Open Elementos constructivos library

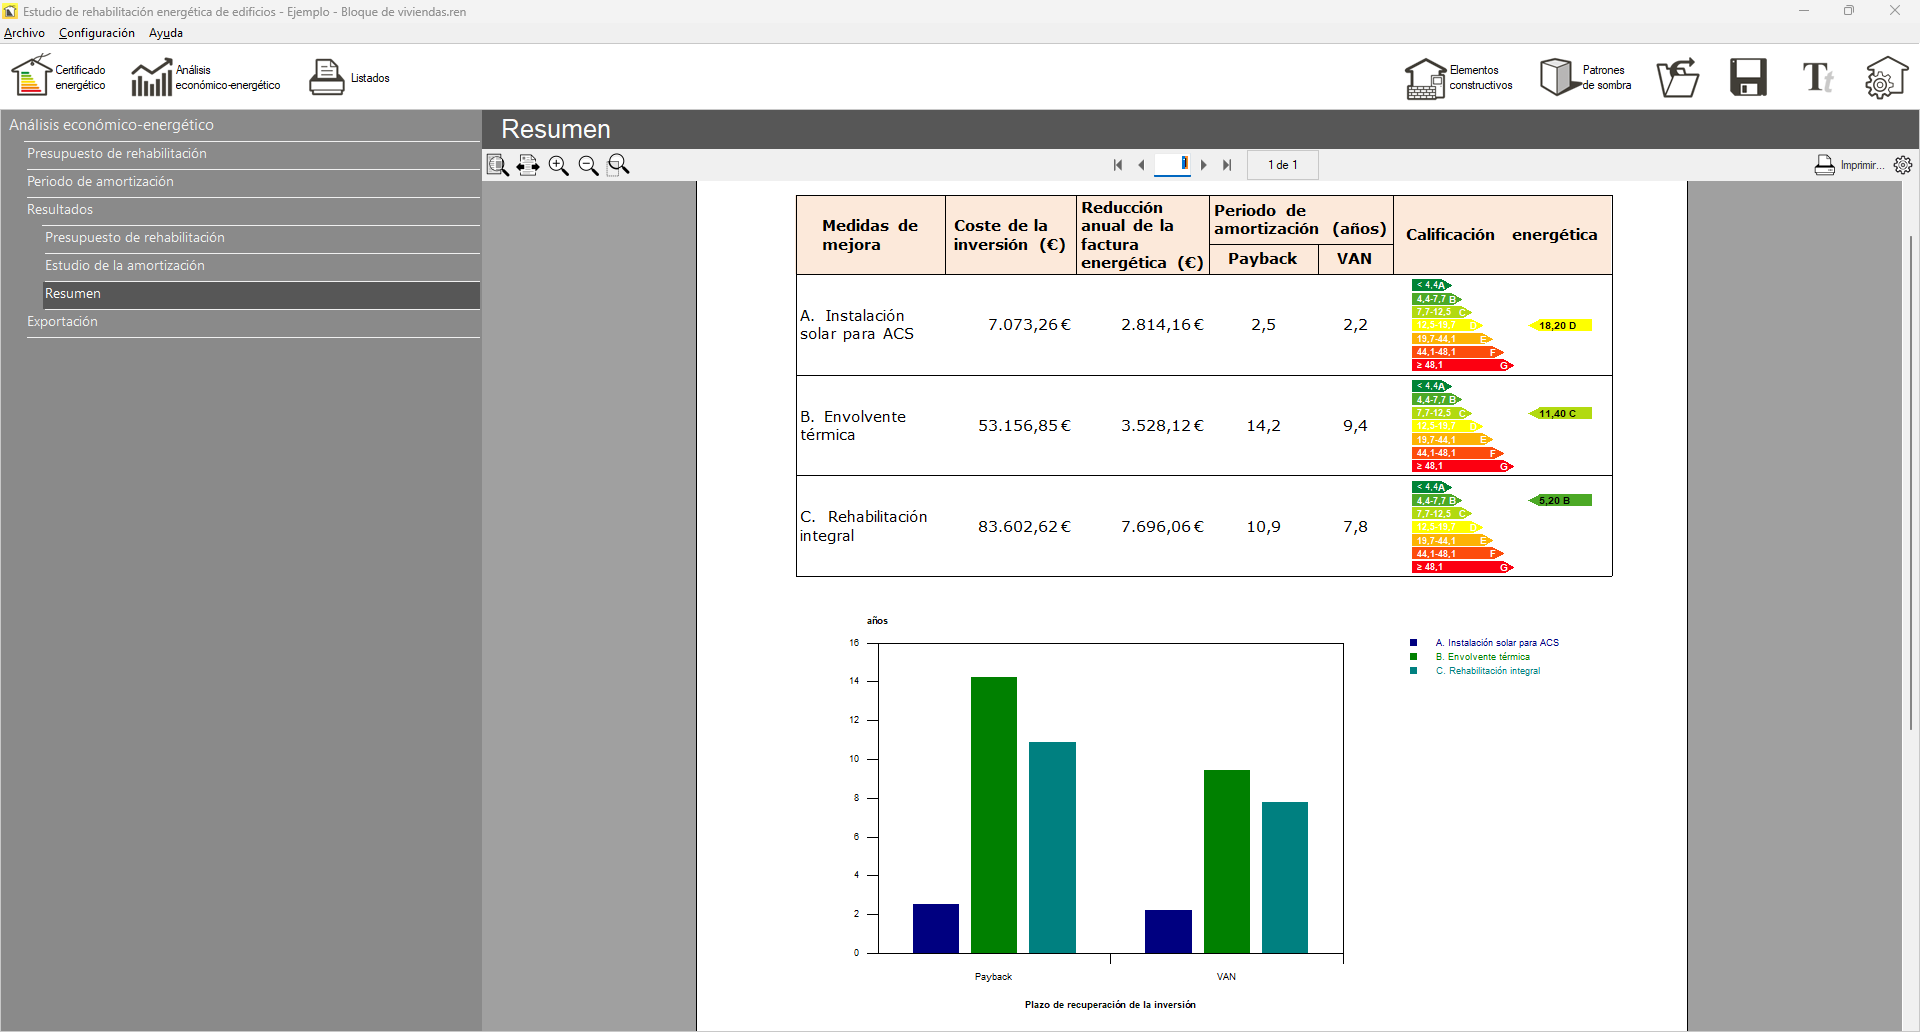click(x=1458, y=77)
